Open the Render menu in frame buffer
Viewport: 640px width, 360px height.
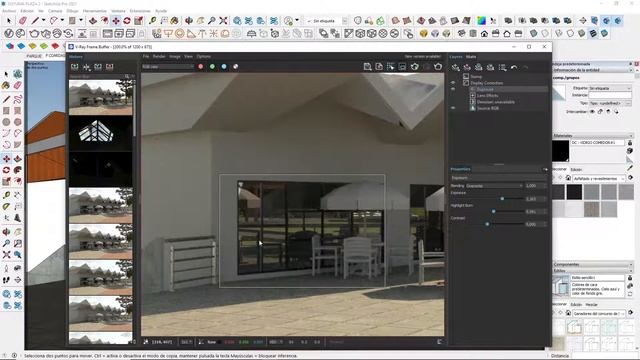(159, 56)
